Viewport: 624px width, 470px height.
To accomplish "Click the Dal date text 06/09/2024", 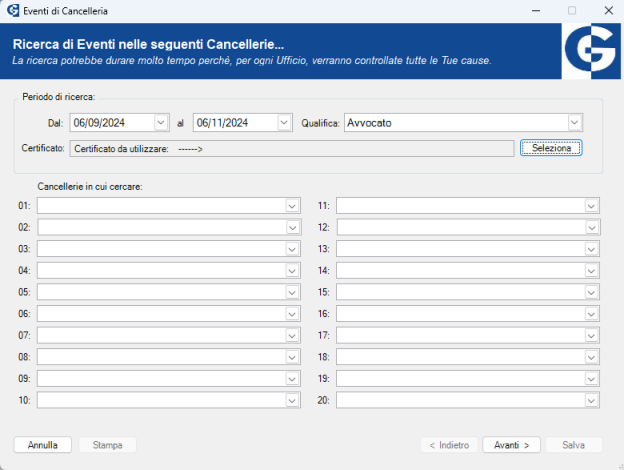I will [x=99, y=123].
